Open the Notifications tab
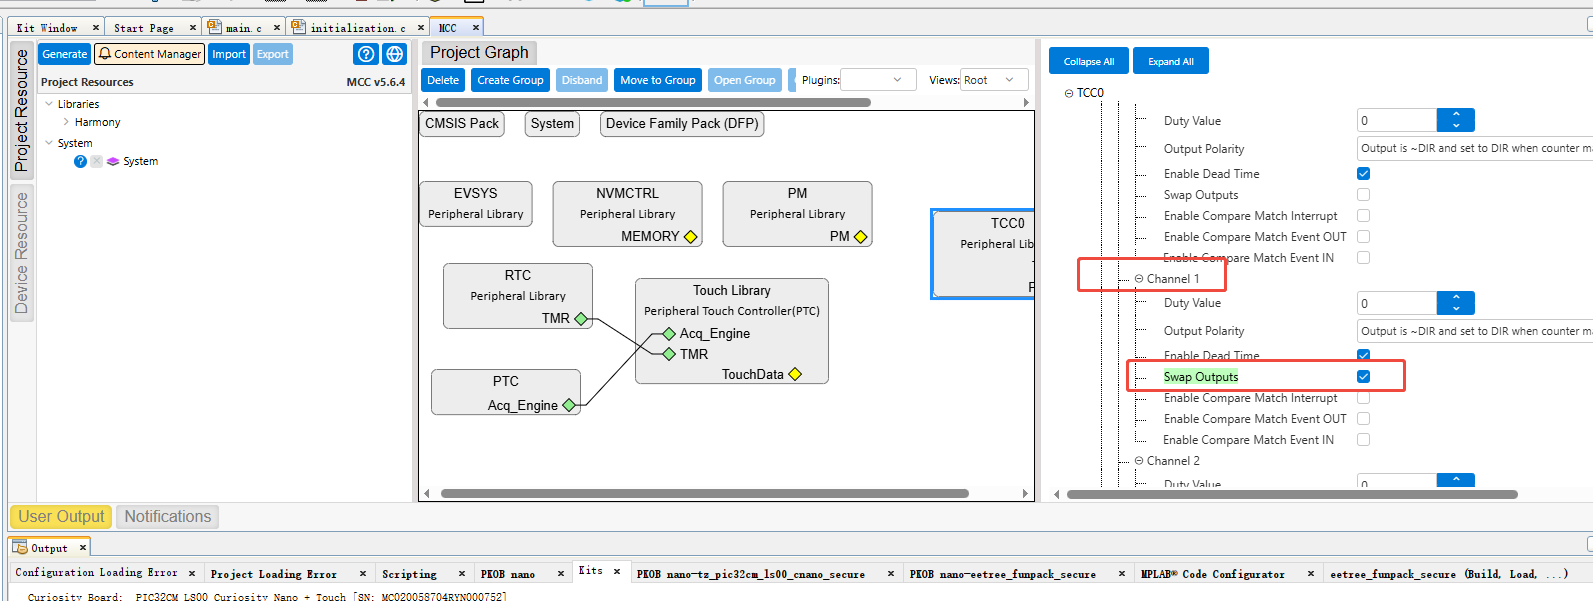This screenshot has height=601, width=1593. tap(168, 517)
